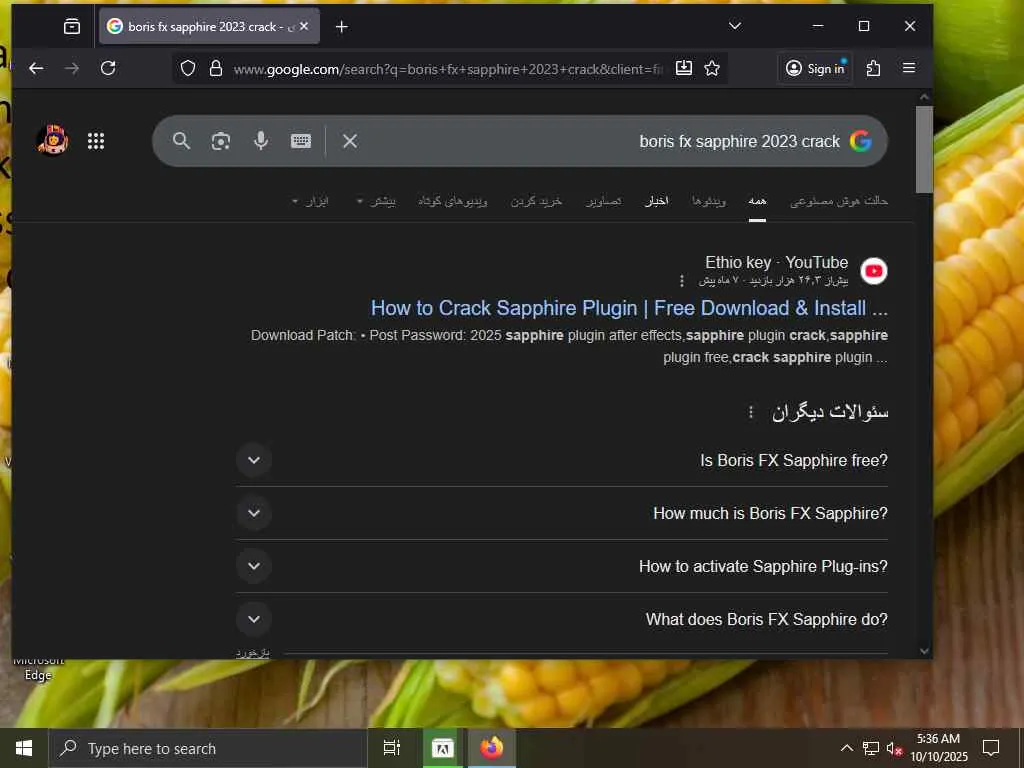This screenshot has width=1024, height=768.
Task: Open the clock showing 5:36 AM
Action: [x=938, y=748]
